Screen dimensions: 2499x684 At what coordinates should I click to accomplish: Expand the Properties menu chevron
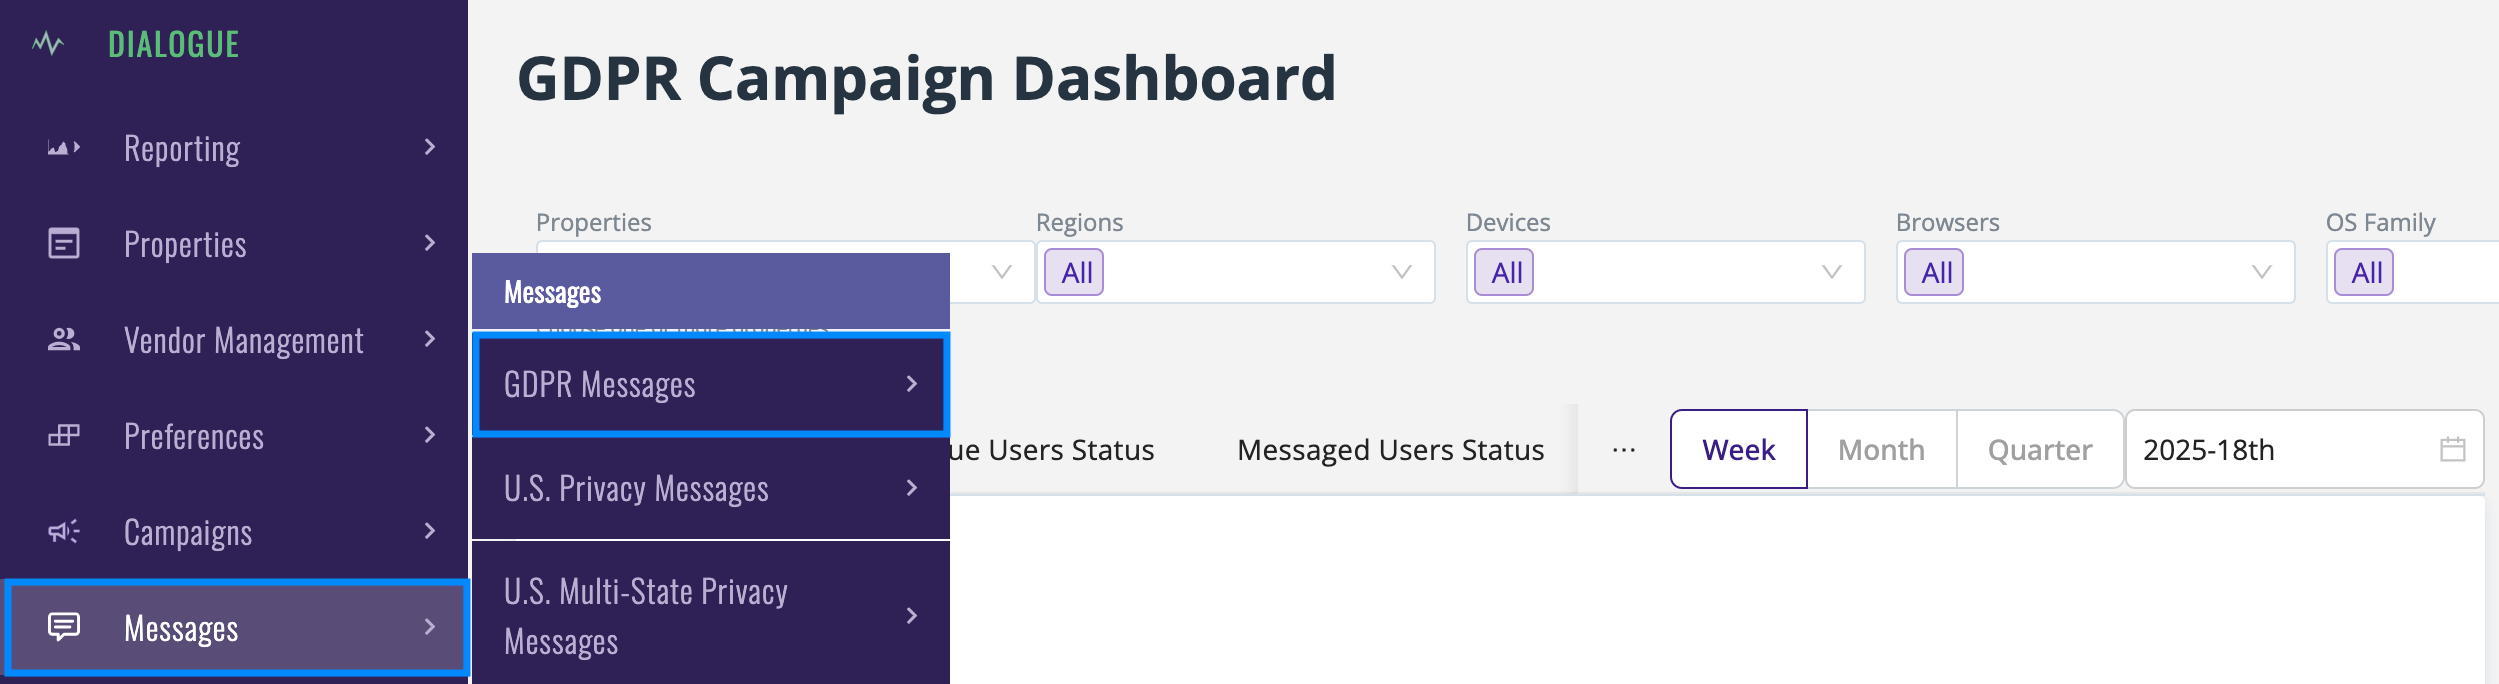pyautogui.click(x=430, y=243)
